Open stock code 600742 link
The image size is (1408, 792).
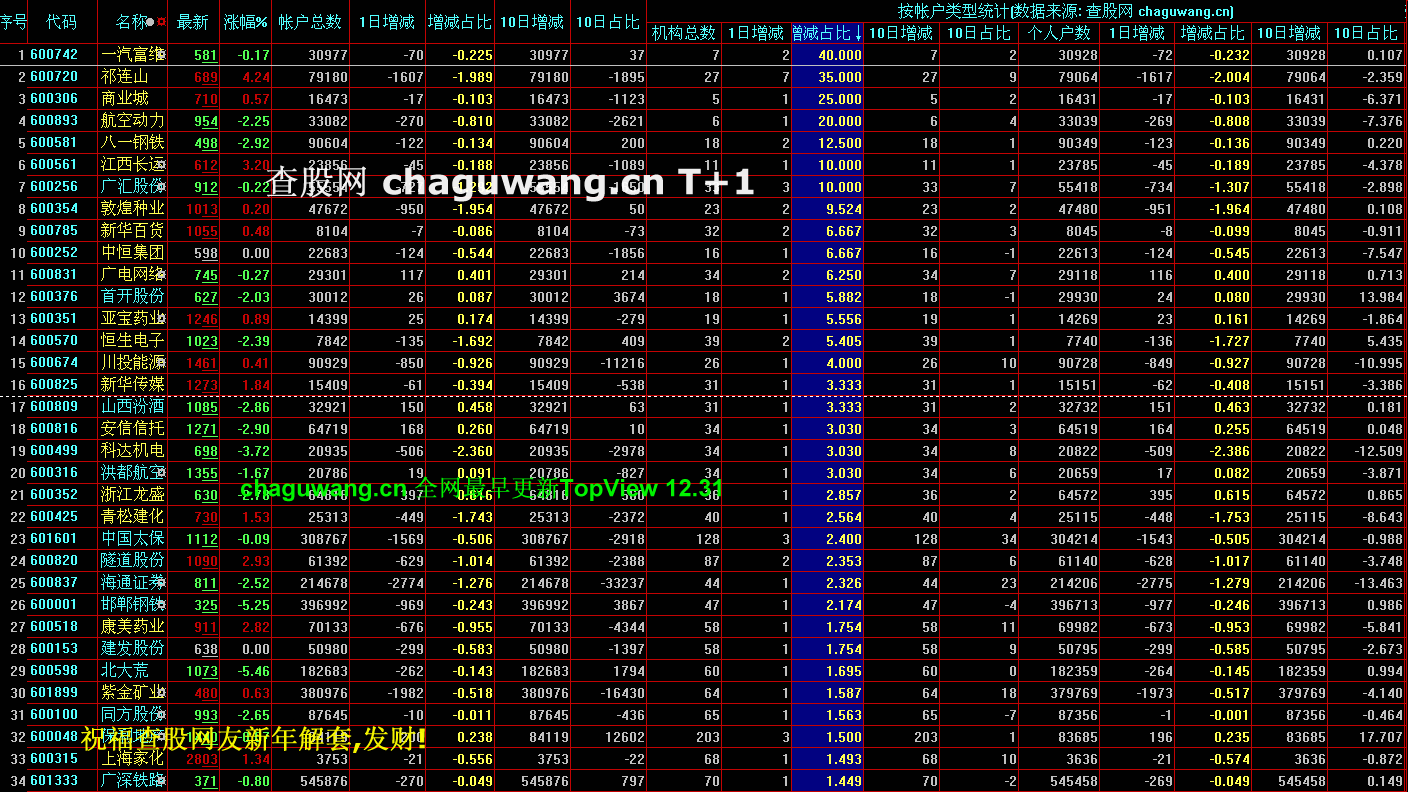point(54,55)
